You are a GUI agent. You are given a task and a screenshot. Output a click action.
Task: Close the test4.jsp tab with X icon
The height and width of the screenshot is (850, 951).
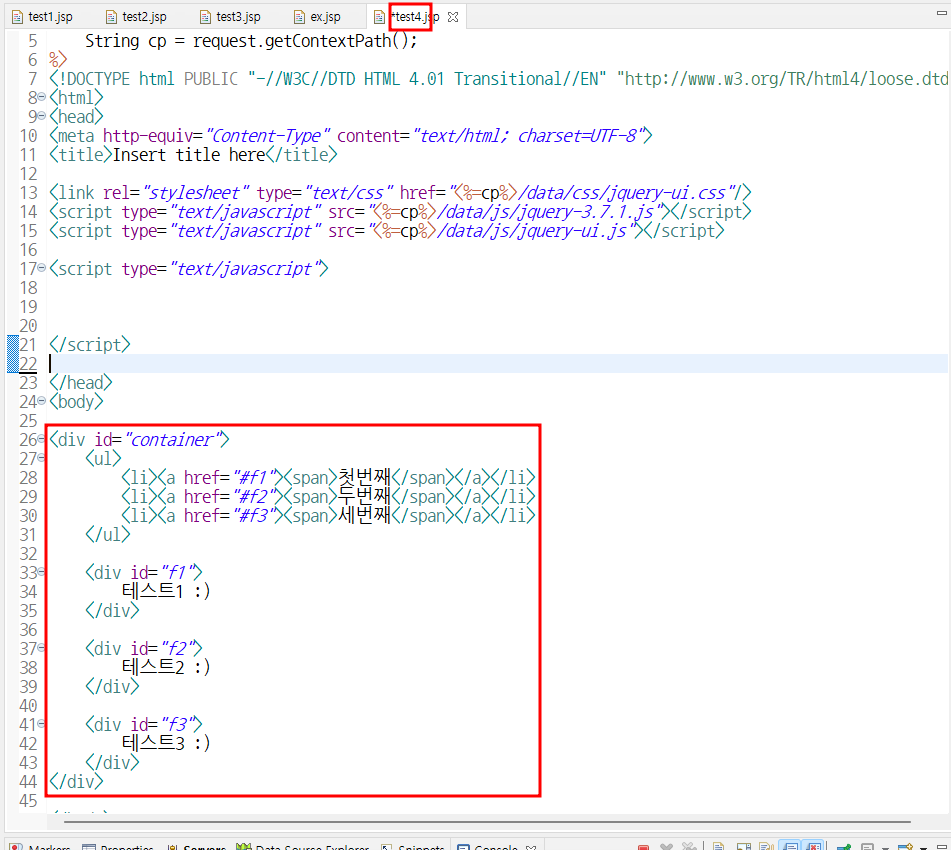[x=453, y=17]
